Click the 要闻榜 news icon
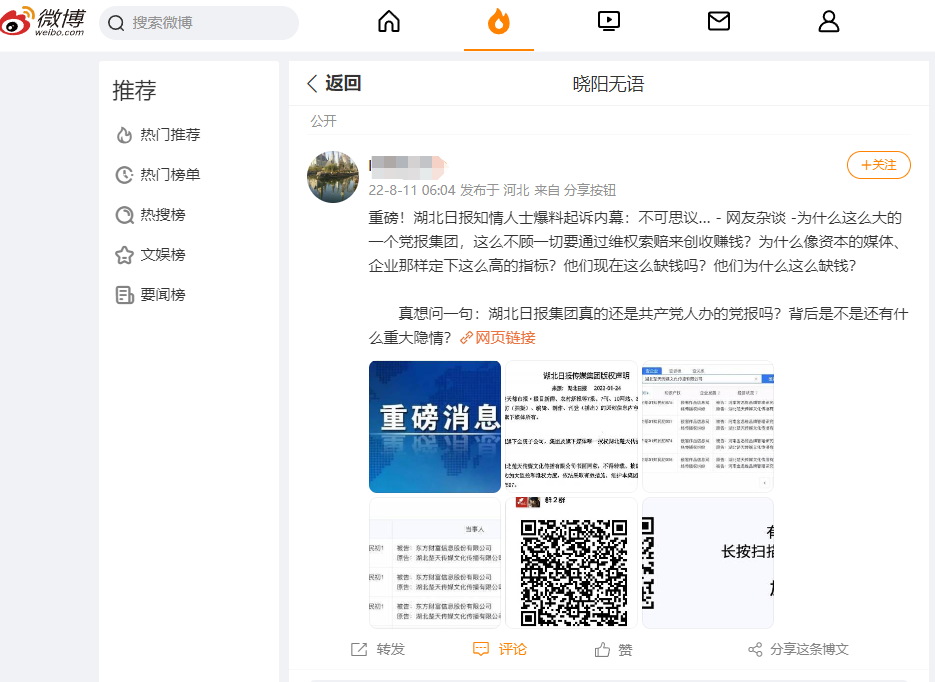This screenshot has height=682, width=935. [x=124, y=294]
